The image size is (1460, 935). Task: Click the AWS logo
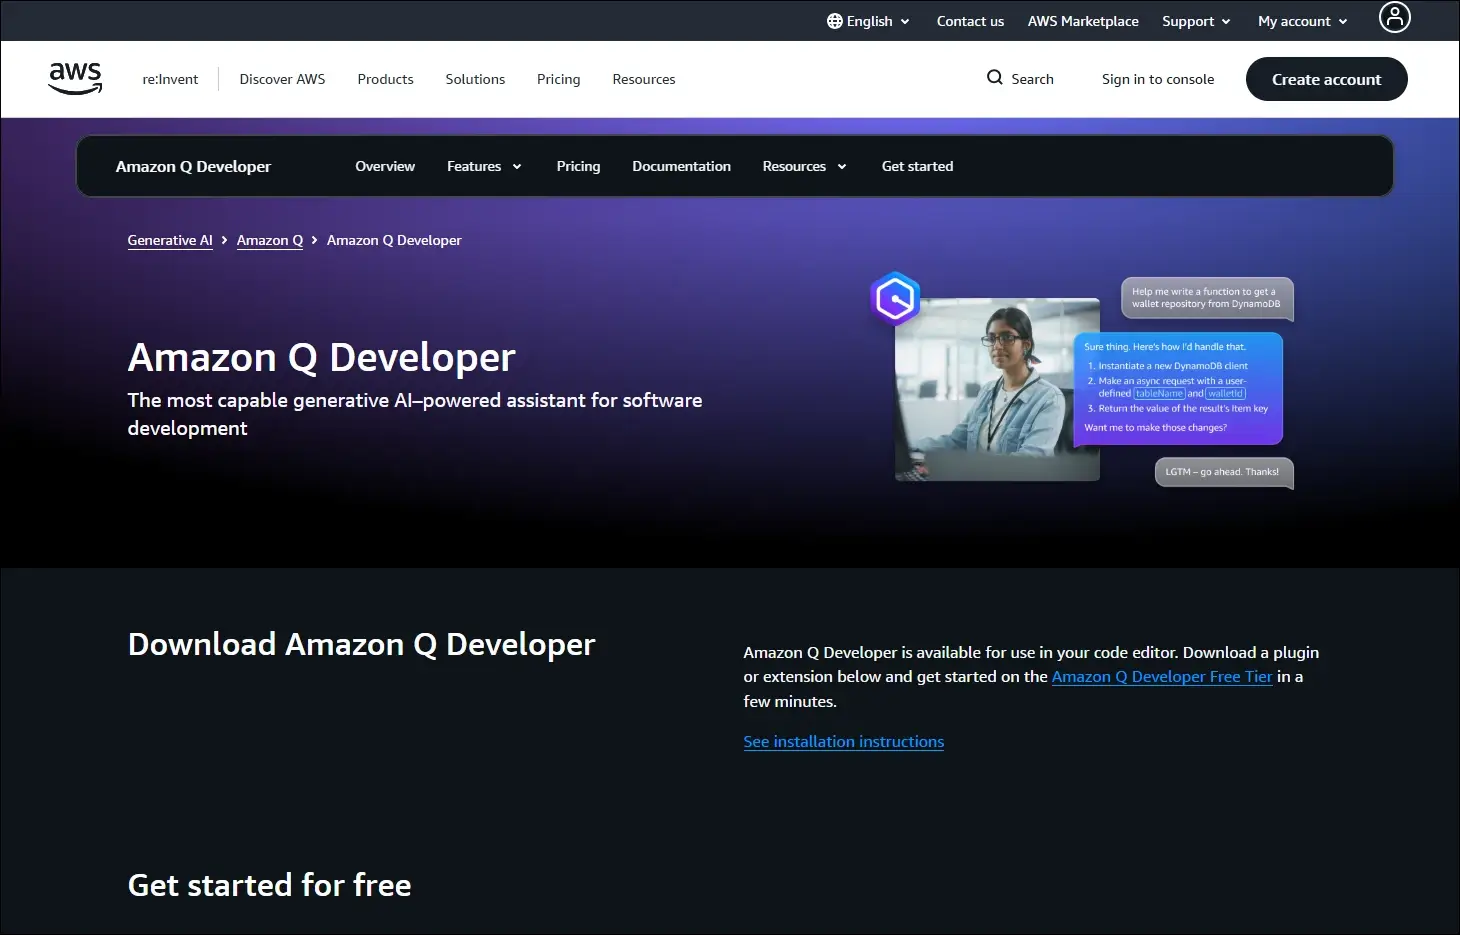pos(76,78)
